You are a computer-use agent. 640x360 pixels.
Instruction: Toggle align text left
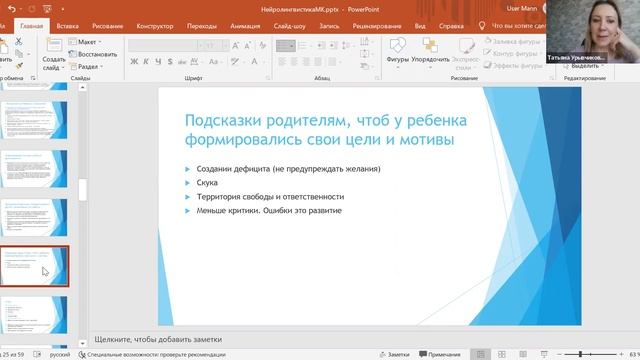(282, 62)
